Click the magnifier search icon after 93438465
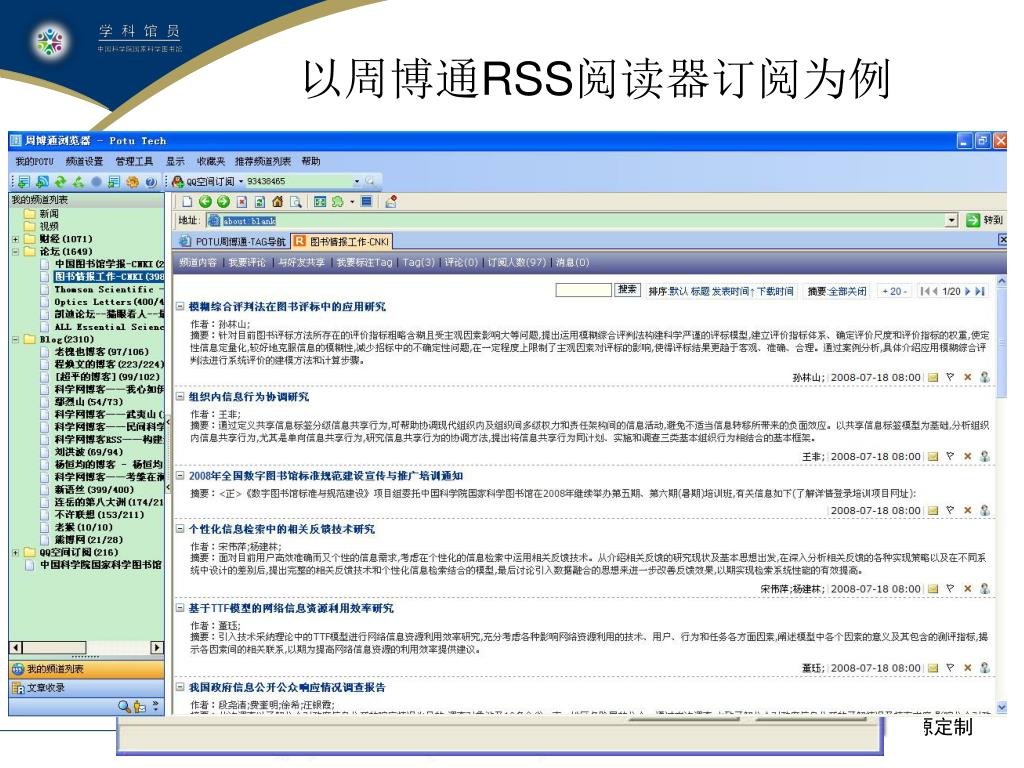The image size is (1024, 768). click(371, 182)
